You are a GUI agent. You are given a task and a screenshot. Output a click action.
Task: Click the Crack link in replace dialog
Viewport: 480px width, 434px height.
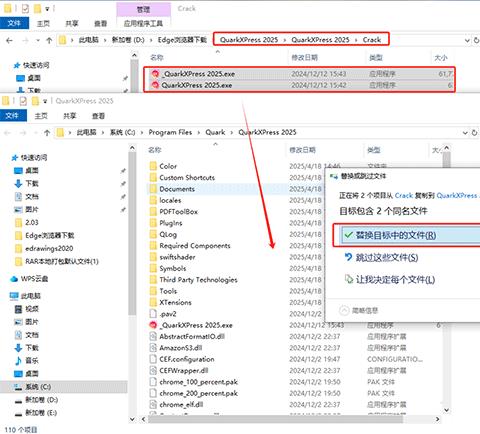[x=404, y=195]
